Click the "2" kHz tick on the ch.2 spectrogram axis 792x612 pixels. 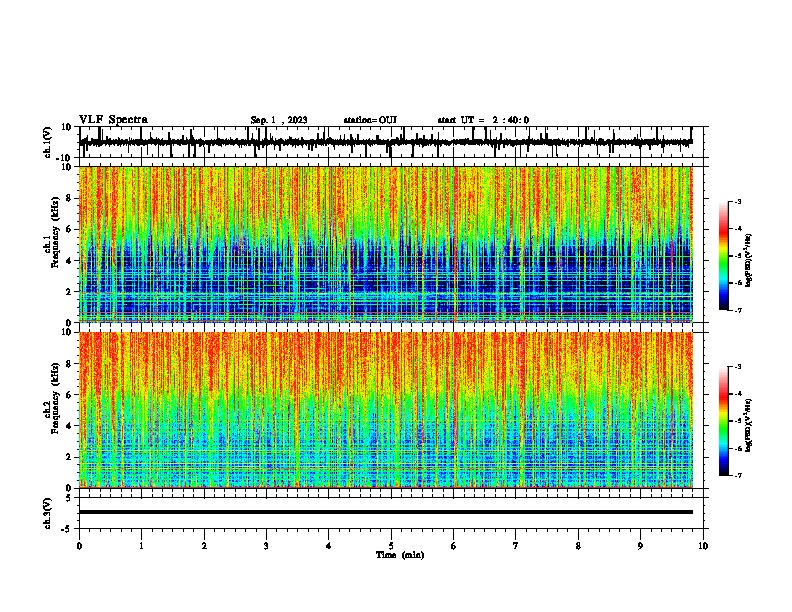[x=69, y=457]
